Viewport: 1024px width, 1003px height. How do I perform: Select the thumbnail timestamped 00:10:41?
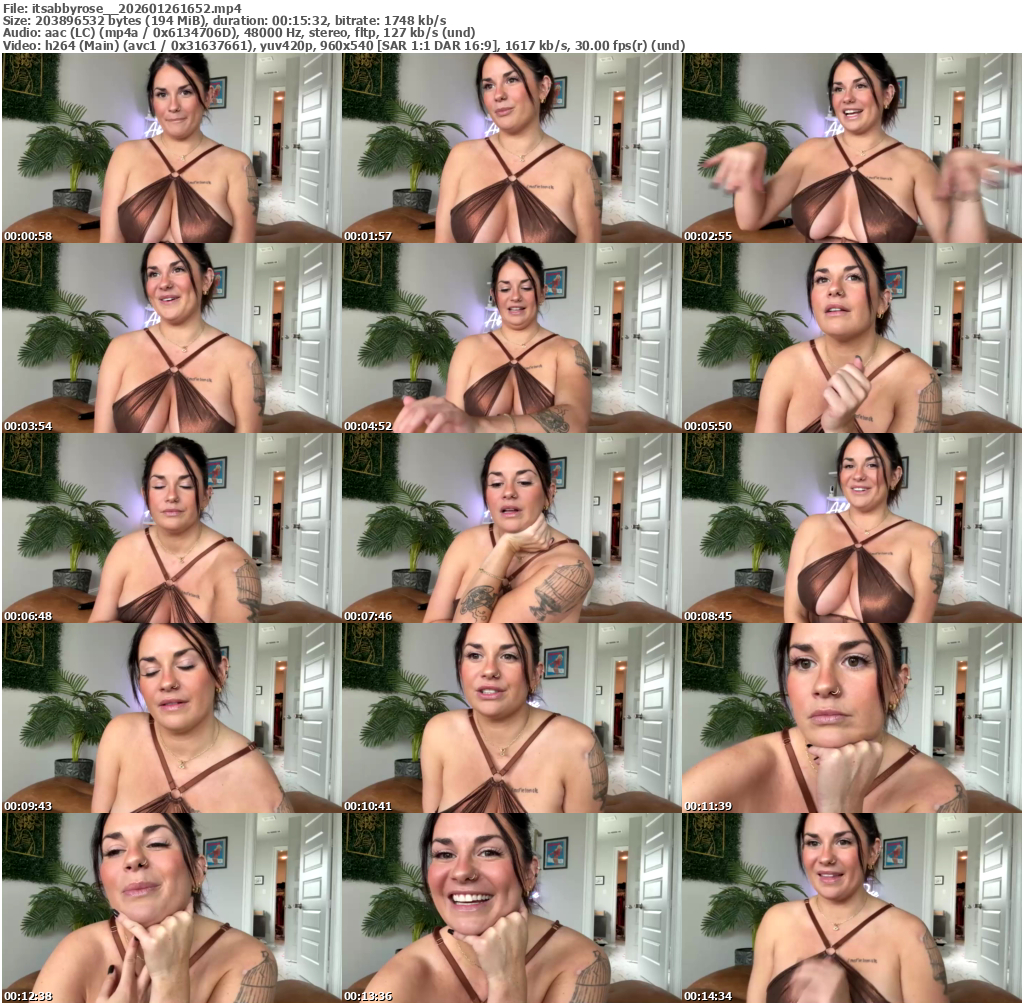(511, 718)
